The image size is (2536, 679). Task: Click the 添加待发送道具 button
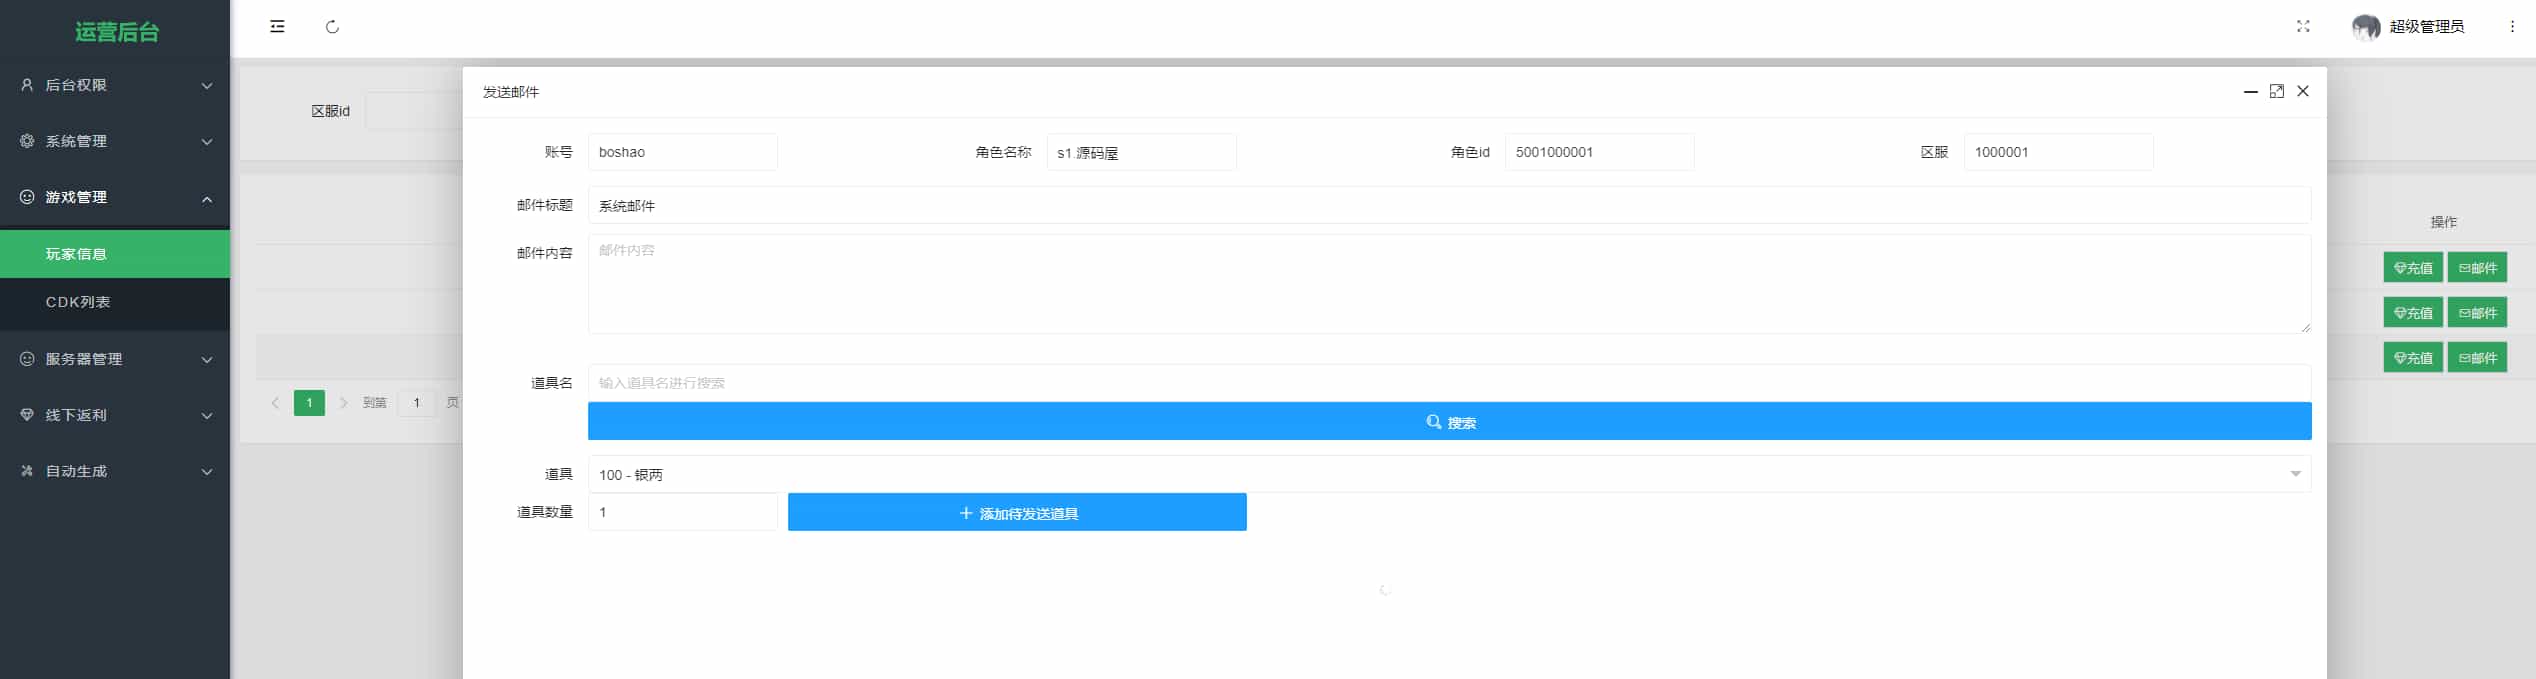(1016, 513)
